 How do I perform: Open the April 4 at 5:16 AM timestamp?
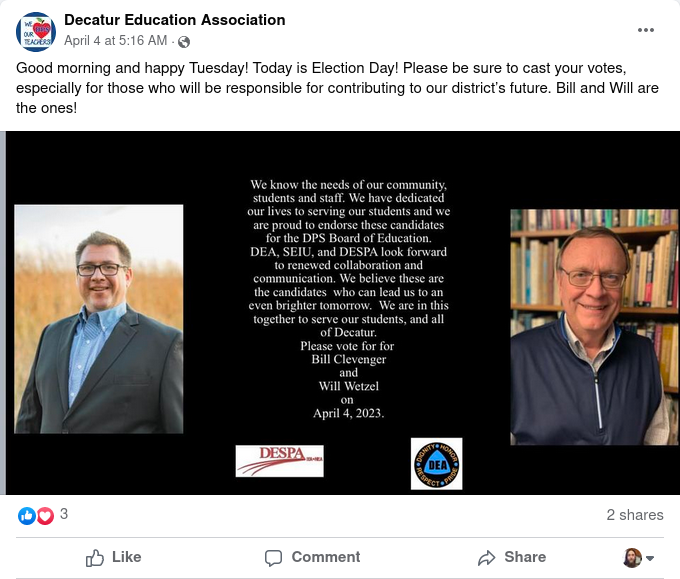(115, 41)
